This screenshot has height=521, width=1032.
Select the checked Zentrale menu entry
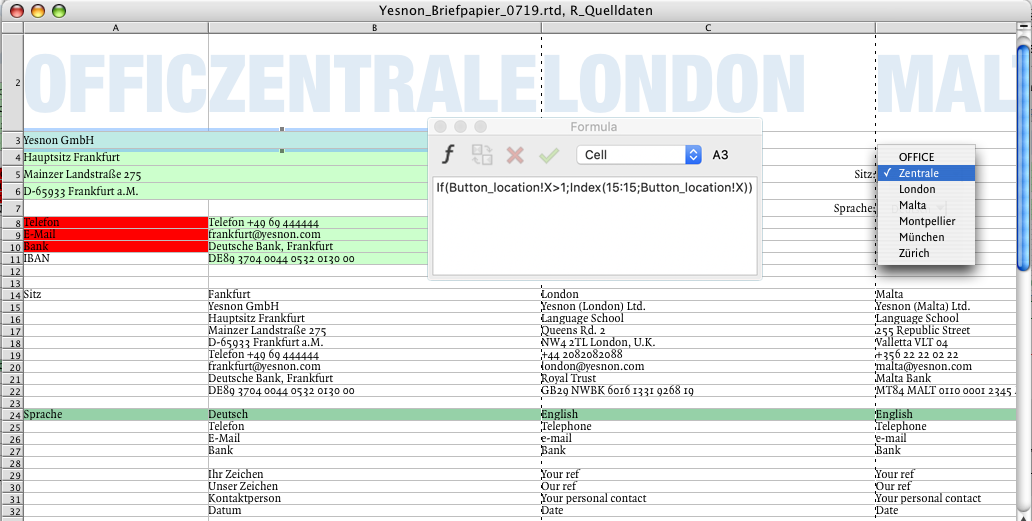918,173
